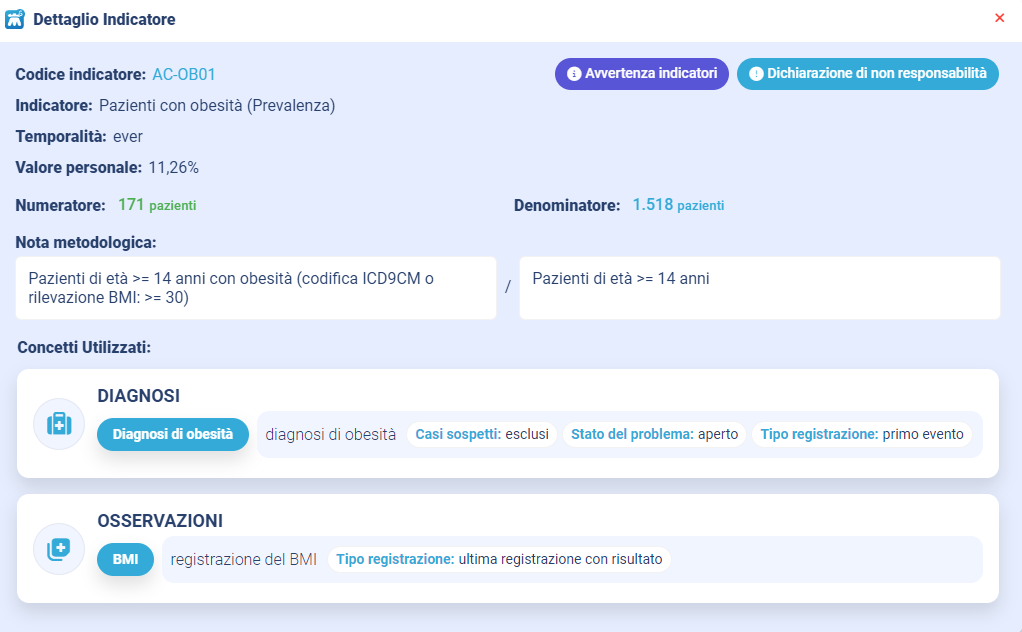Screen dimensions: 1022x632
Task: Select the BMI concept pill
Action: [x=125, y=560]
